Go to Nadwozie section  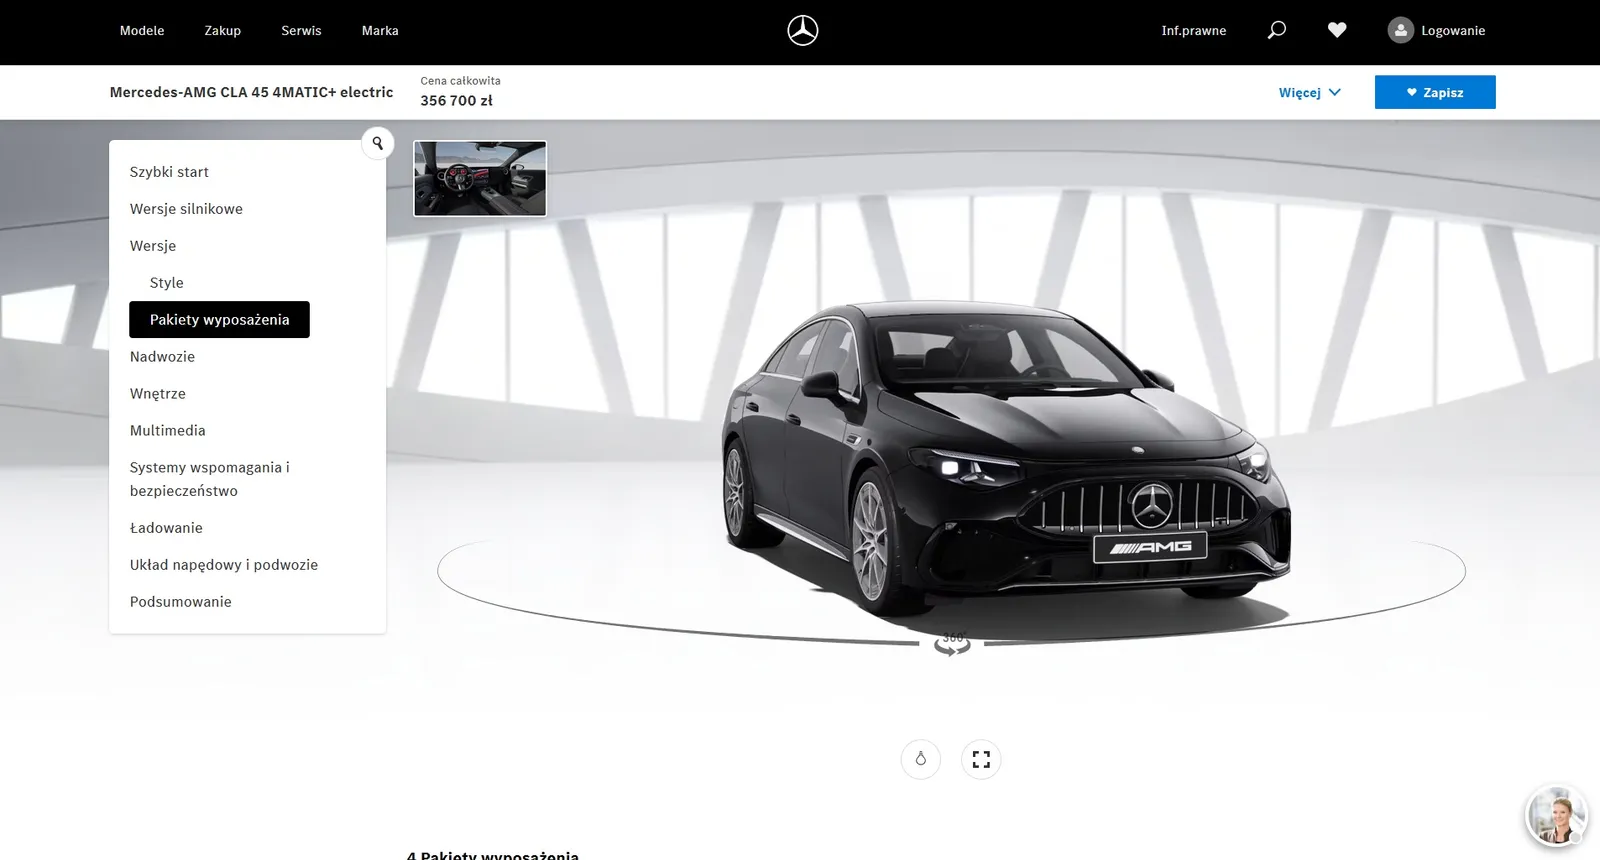162,357
